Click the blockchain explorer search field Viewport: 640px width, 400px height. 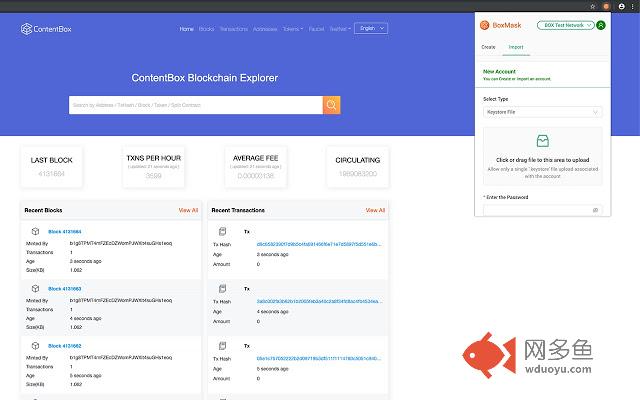[196, 105]
